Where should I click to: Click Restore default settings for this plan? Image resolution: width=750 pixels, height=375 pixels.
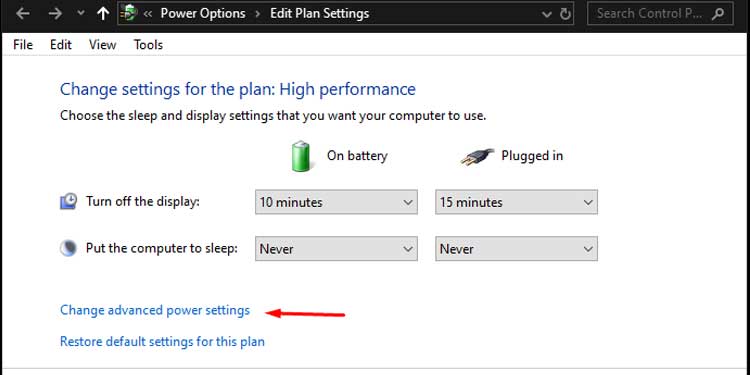coord(162,342)
